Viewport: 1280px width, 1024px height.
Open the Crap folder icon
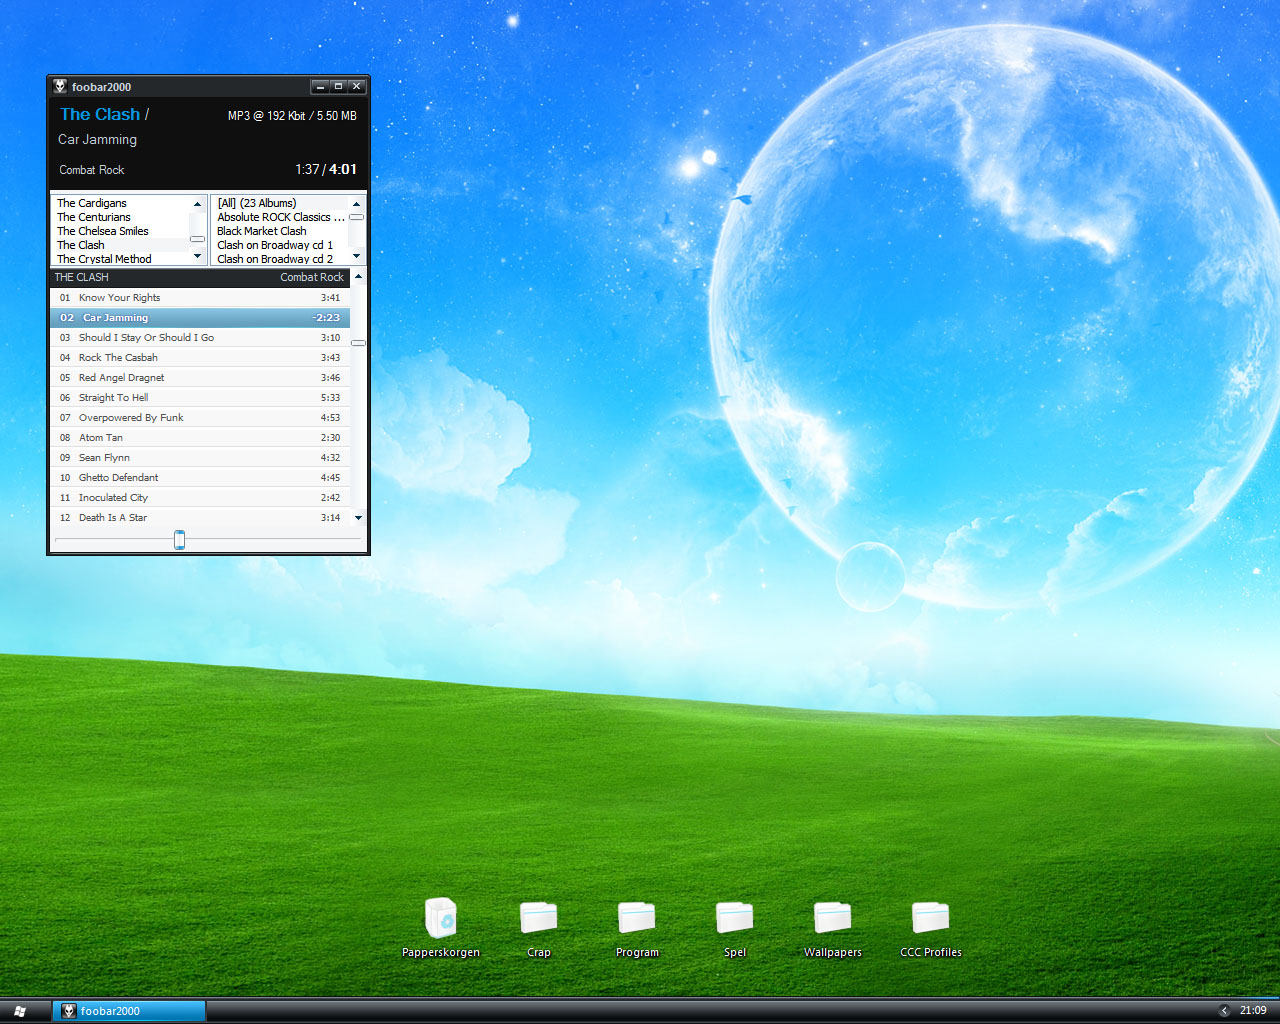538,918
